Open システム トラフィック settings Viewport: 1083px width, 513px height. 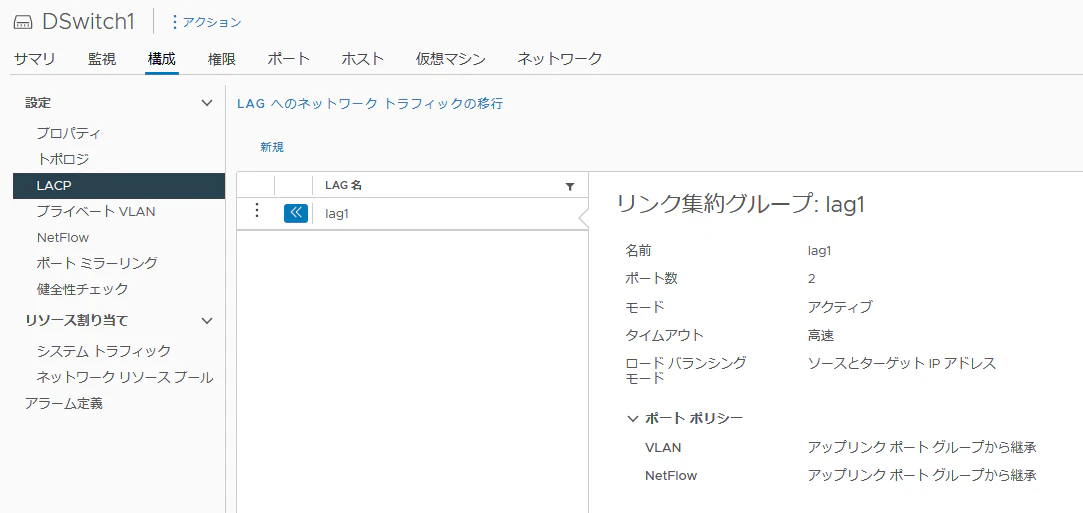[x=104, y=351]
